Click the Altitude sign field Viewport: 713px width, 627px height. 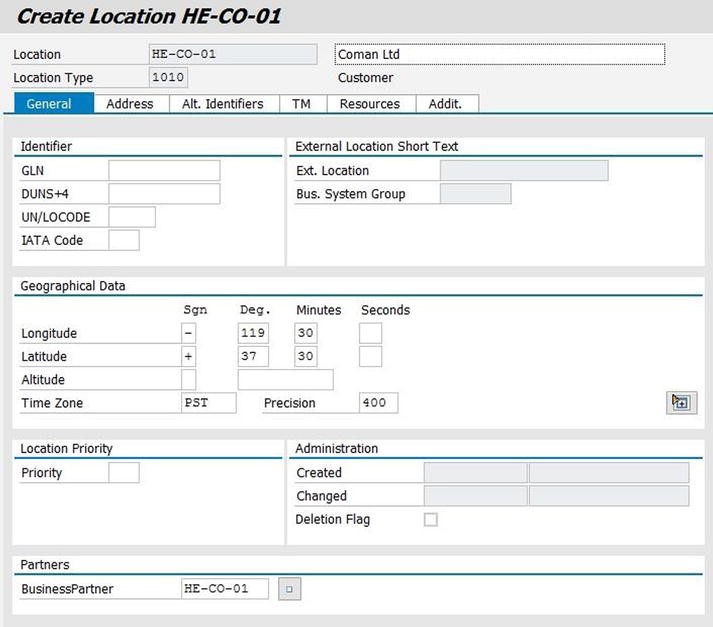[188, 379]
